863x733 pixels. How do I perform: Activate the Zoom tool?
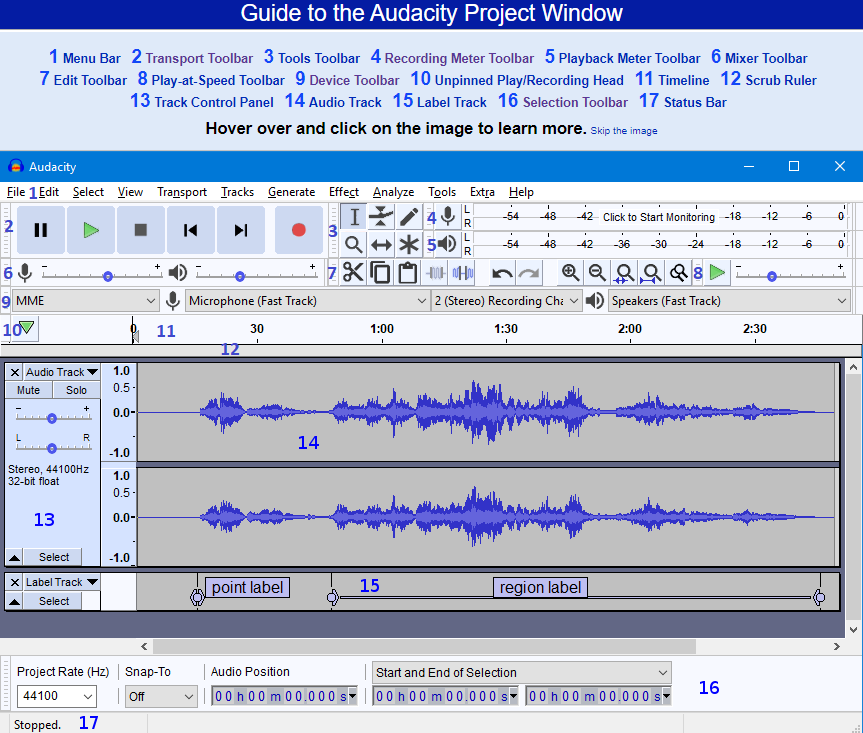(x=352, y=244)
